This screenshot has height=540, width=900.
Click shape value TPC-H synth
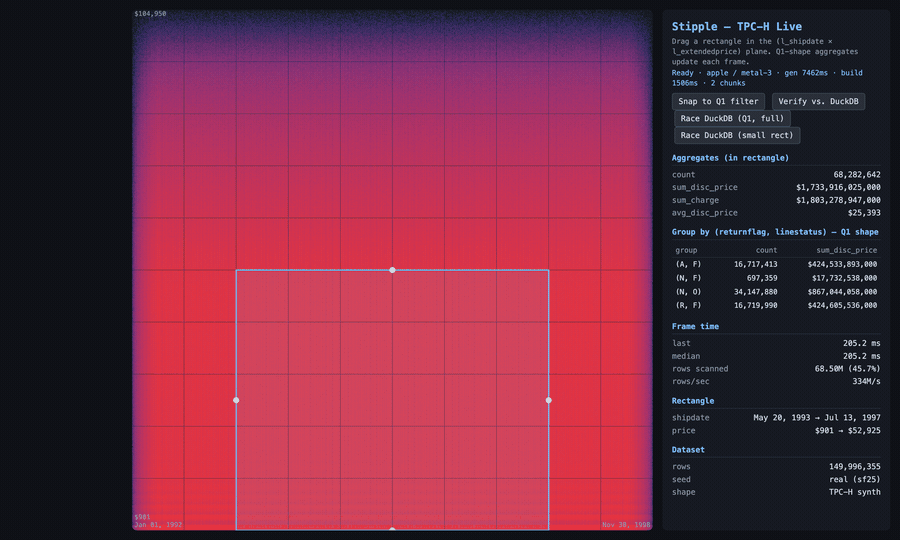(854, 492)
